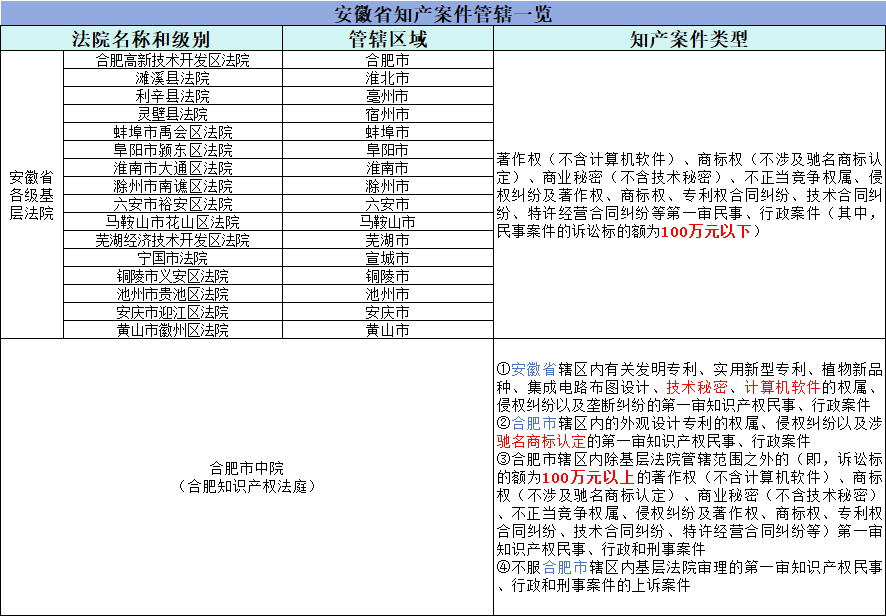Select the 黄山市徽州区法院 cell
Image resolution: width=886 pixels, height=616 pixels.
pos(172,330)
